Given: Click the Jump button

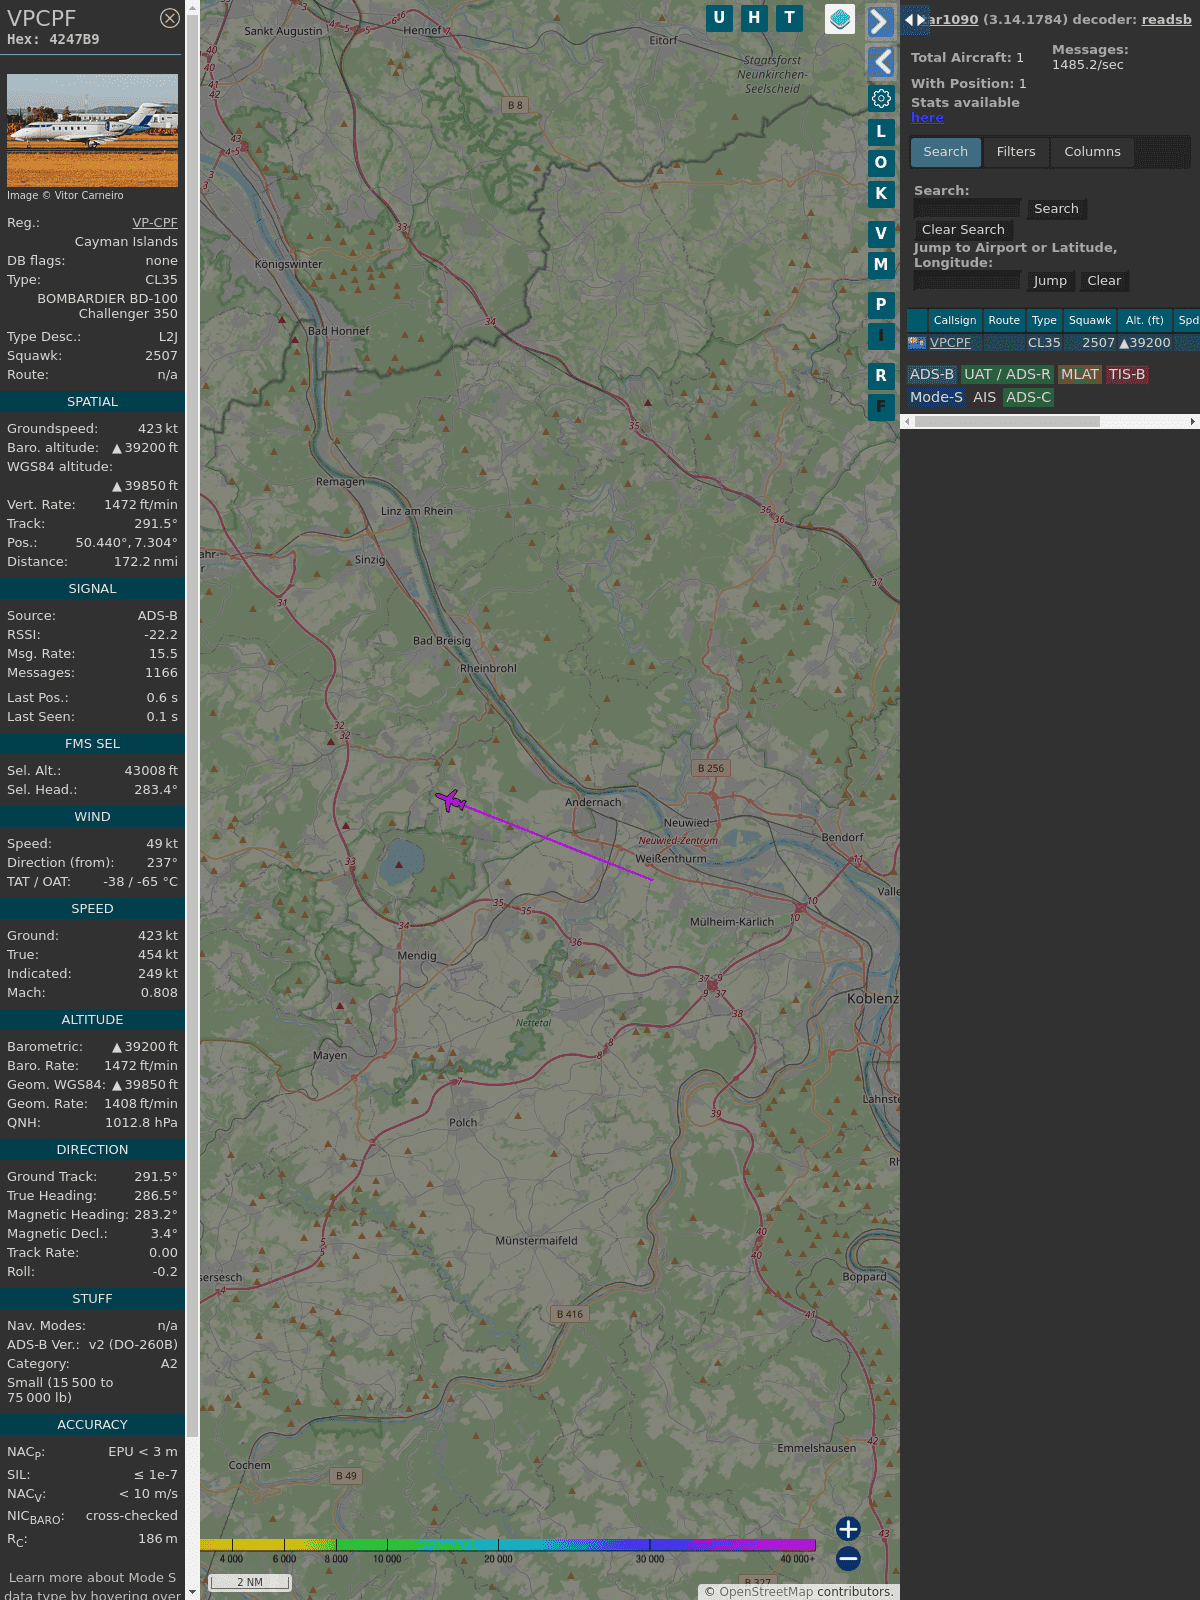Looking at the screenshot, I should [x=1050, y=281].
